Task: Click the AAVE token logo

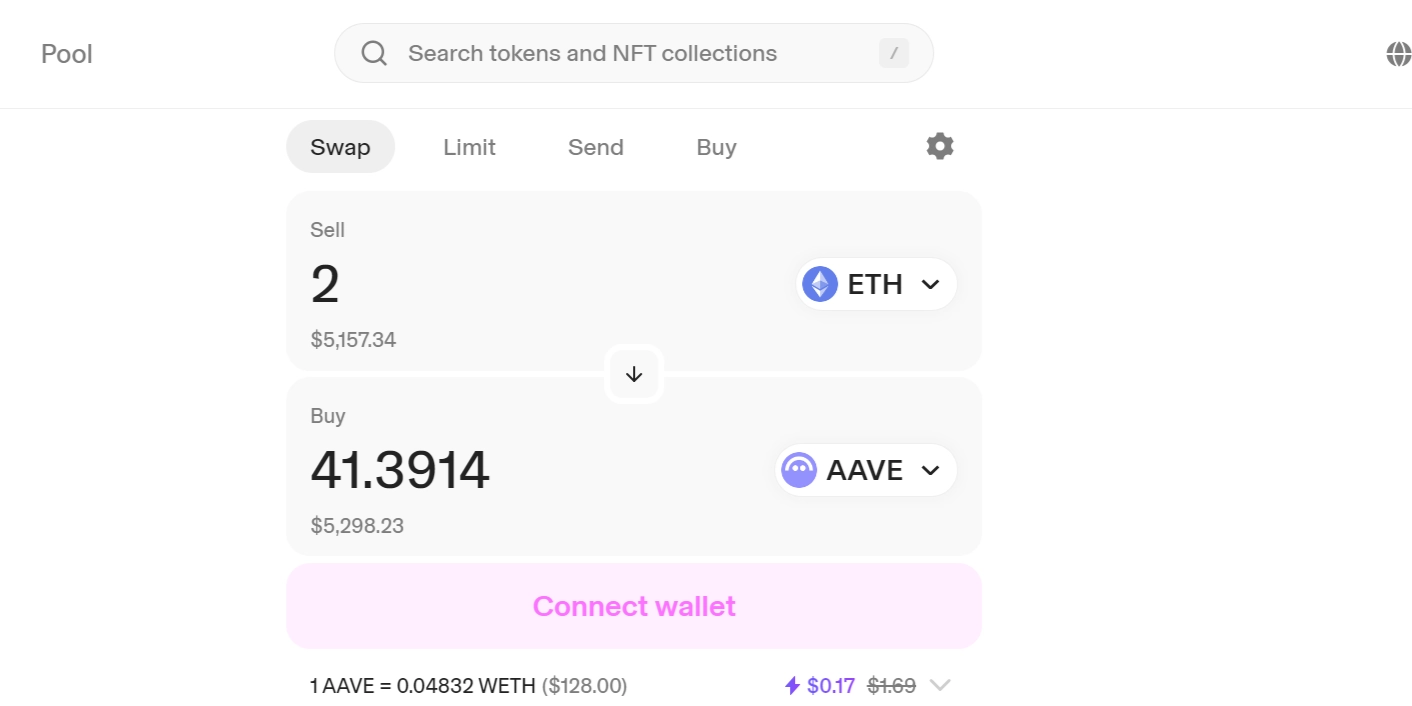Action: click(799, 470)
